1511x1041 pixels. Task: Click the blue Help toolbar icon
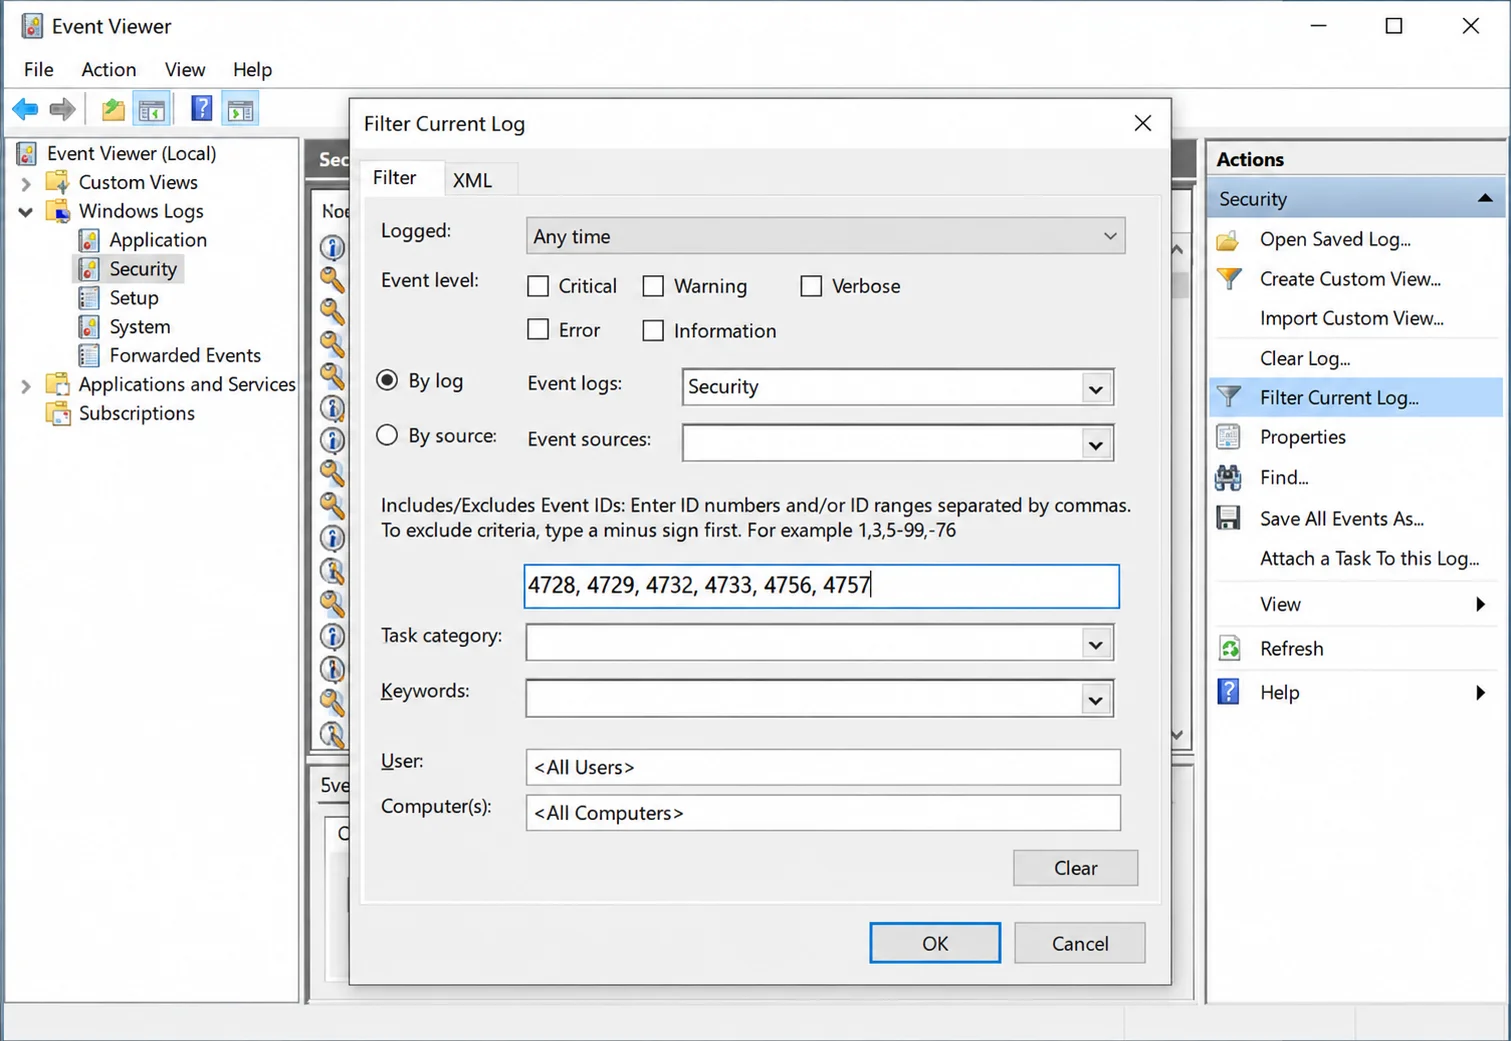[201, 108]
